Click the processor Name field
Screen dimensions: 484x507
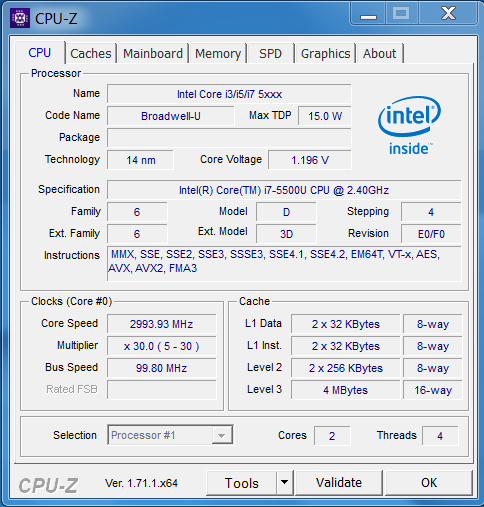pos(229,94)
